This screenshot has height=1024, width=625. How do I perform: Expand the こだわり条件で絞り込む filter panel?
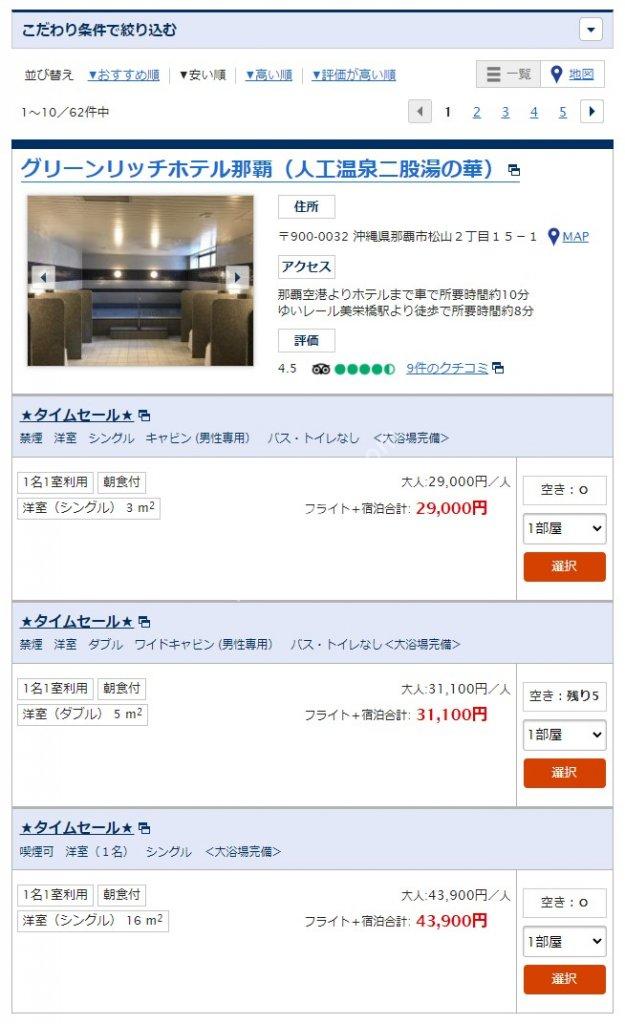click(x=590, y=29)
